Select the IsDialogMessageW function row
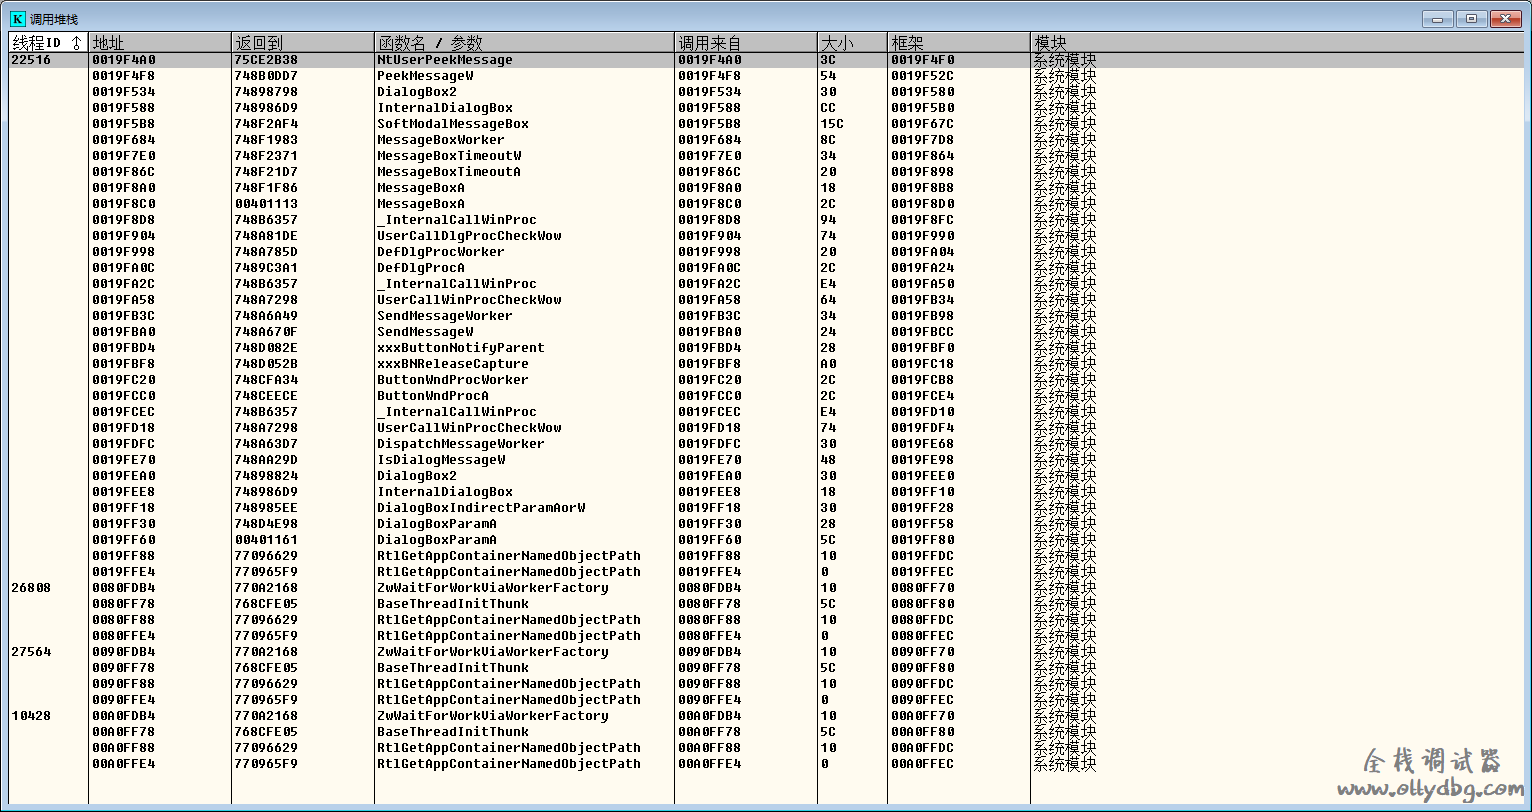The image size is (1532, 812). click(x=441, y=460)
